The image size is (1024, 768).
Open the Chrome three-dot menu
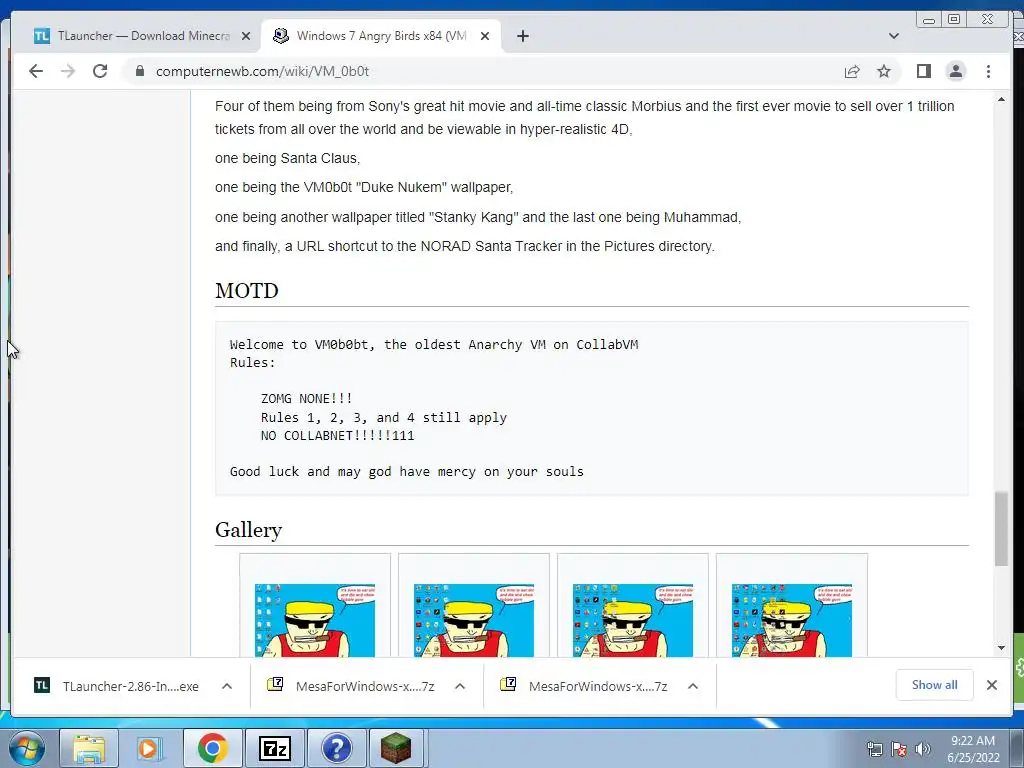[988, 71]
